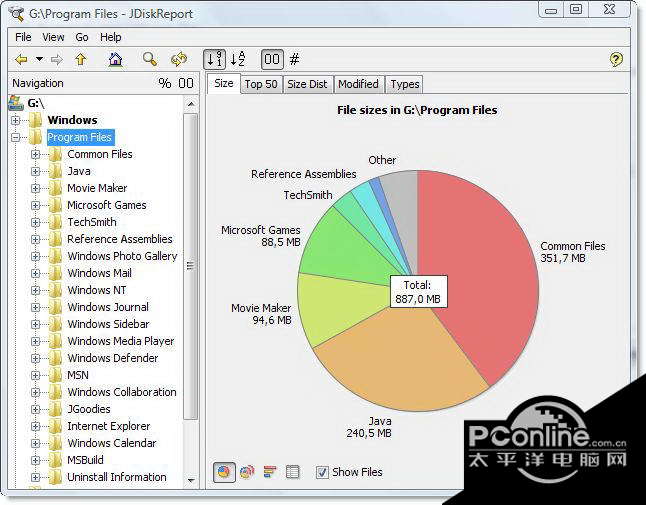This screenshot has width=646, height=505.
Task: Switch to the Top 50 tab
Action: pos(261,84)
